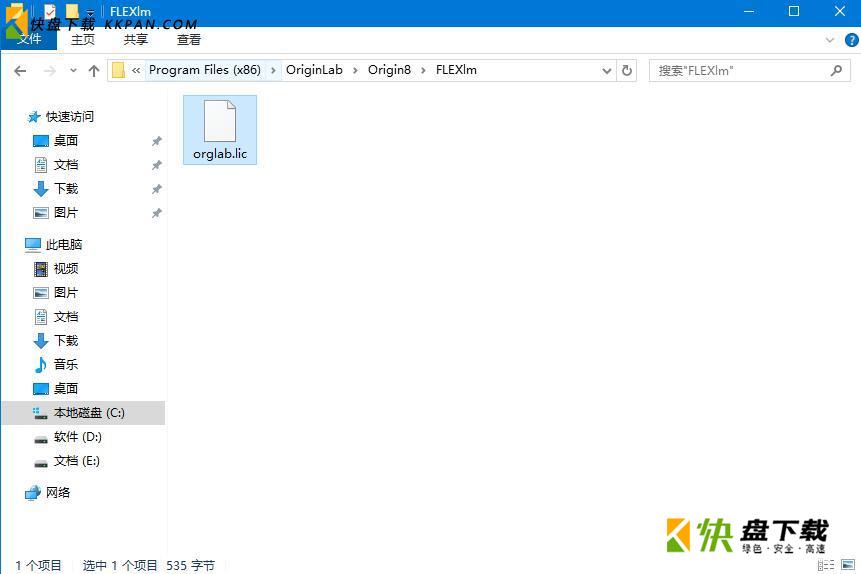Image resolution: width=861 pixels, height=574 pixels.
Task: Select the orglab.lic file
Action: [220, 130]
